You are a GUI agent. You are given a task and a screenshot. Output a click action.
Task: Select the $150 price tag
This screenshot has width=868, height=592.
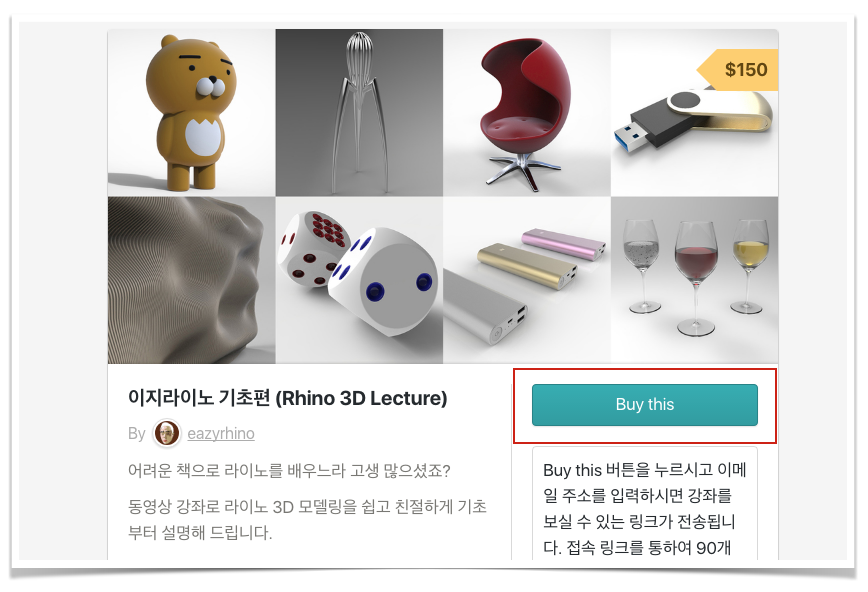click(x=737, y=70)
